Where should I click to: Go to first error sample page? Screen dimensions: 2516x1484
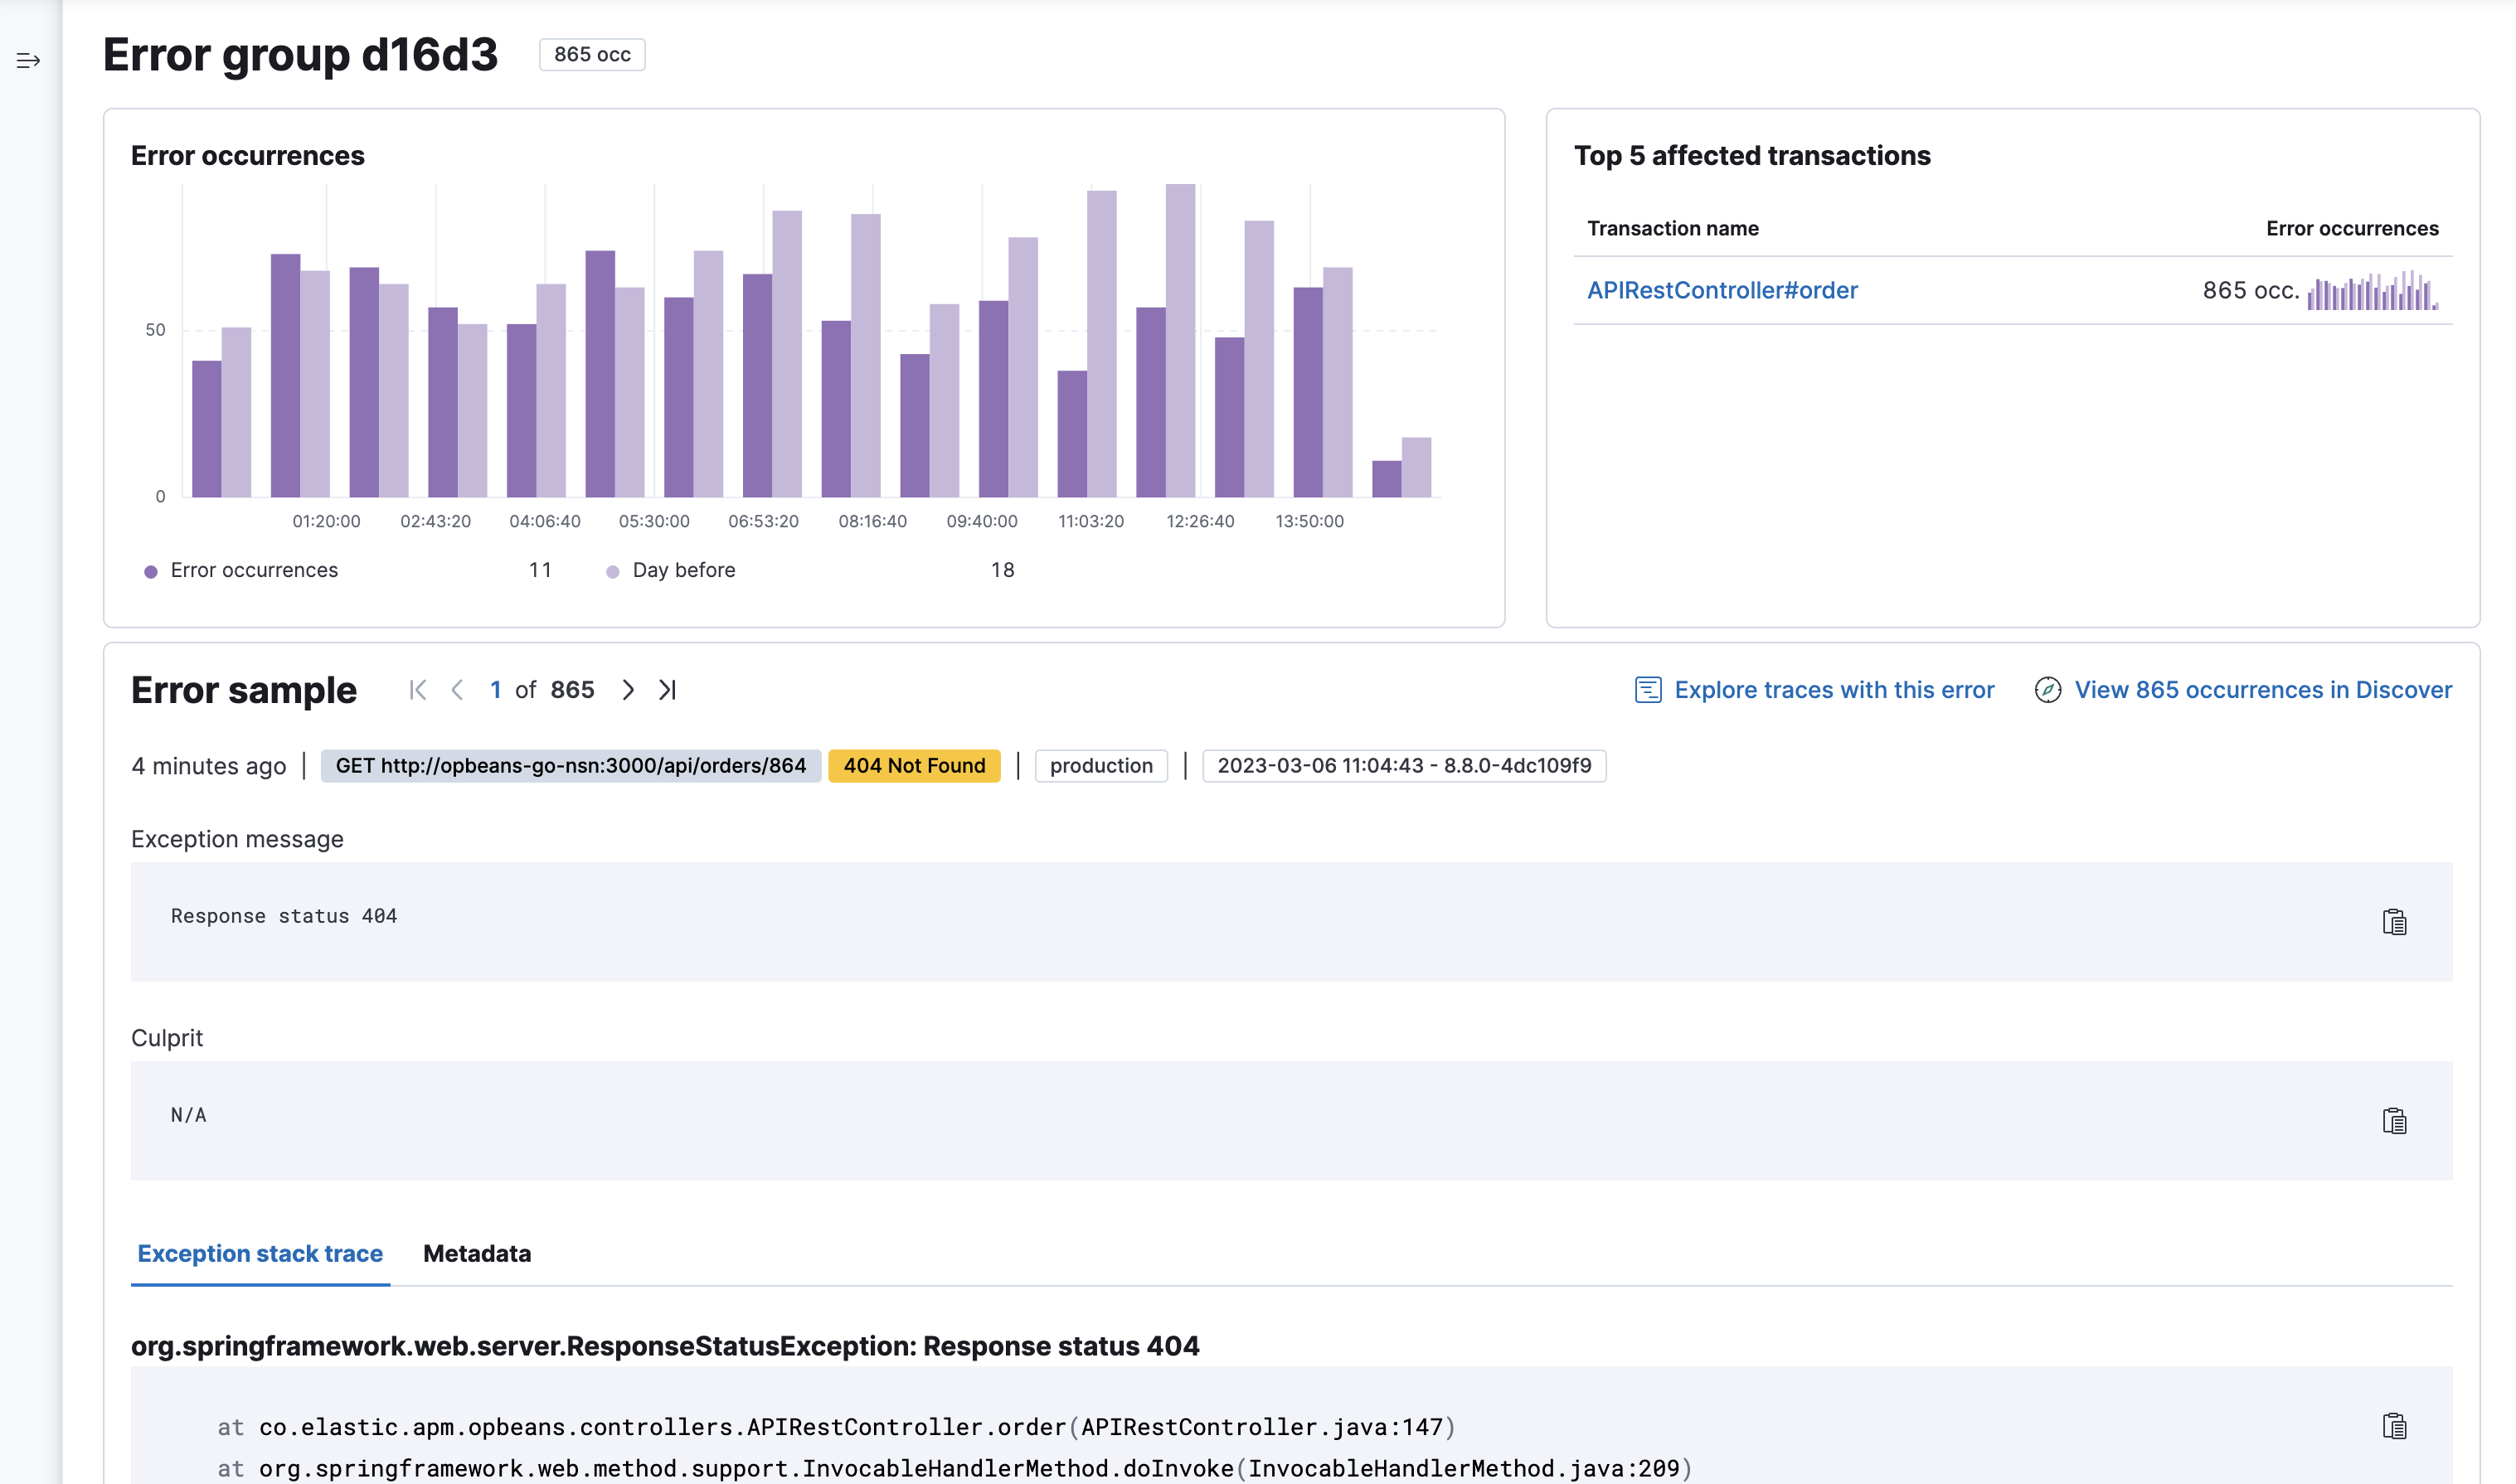coord(418,690)
